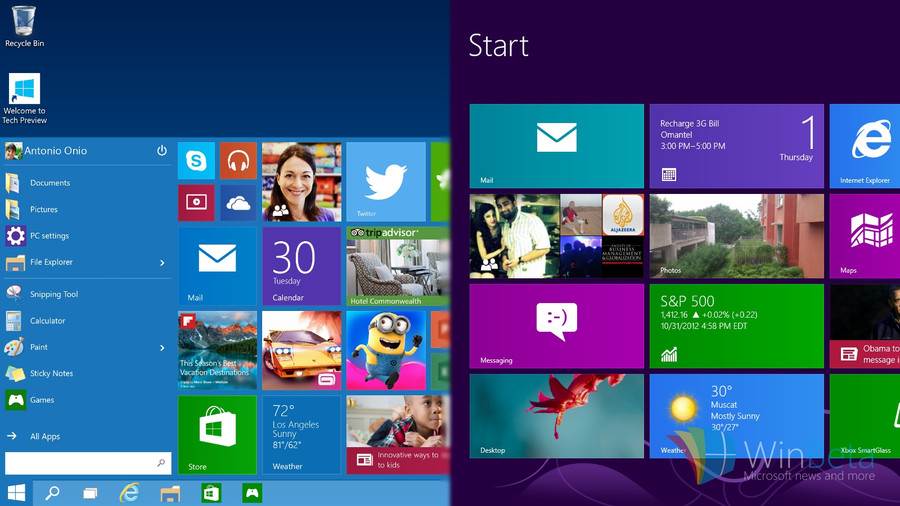This screenshot has height=506, width=900.
Task: Open the Desktop tile
Action: [557, 416]
